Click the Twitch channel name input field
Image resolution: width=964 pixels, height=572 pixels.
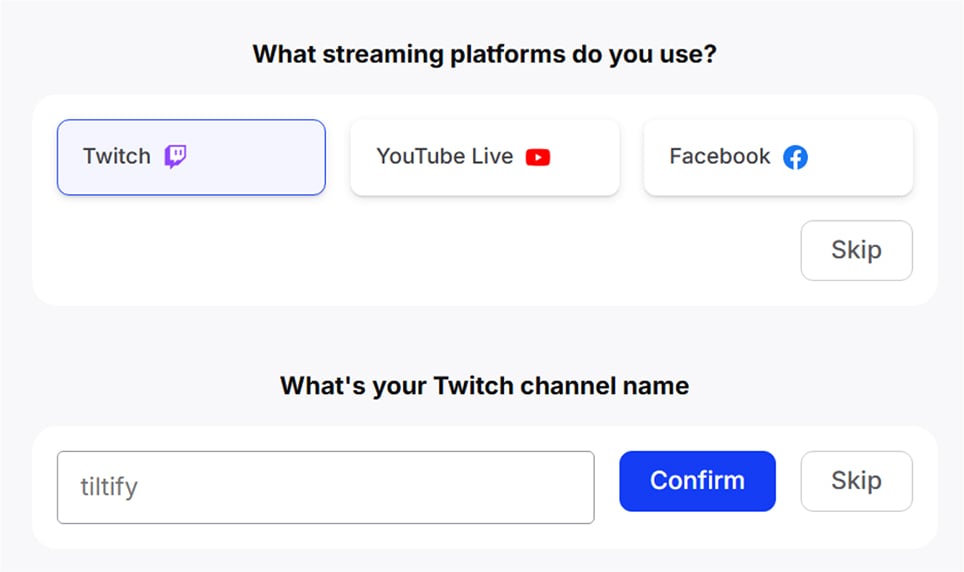coord(326,487)
